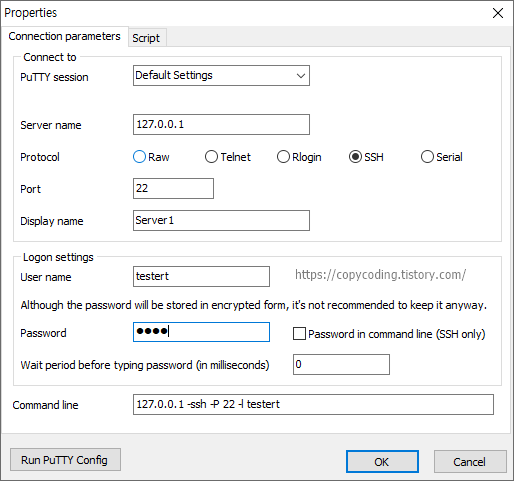This screenshot has width=514, height=481.
Task: Click the Properties title bar text
Action: 31,13
